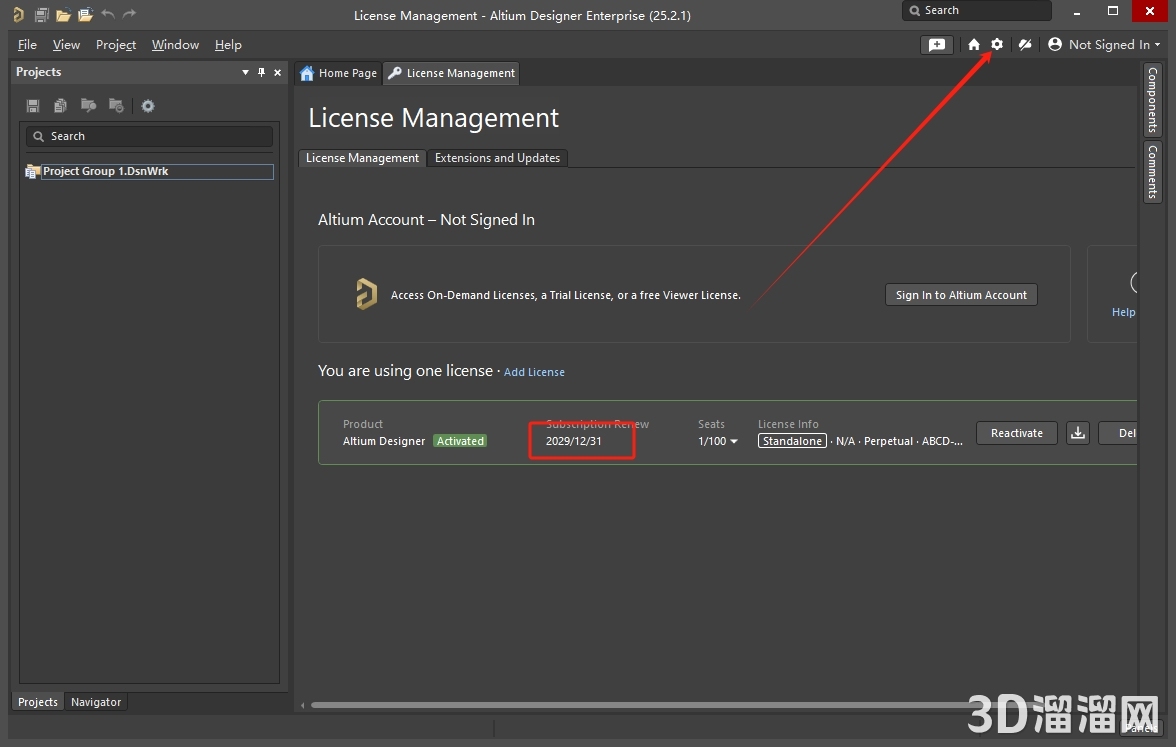This screenshot has width=1176, height=747.
Task: Click the Add License link
Action: pos(534,372)
